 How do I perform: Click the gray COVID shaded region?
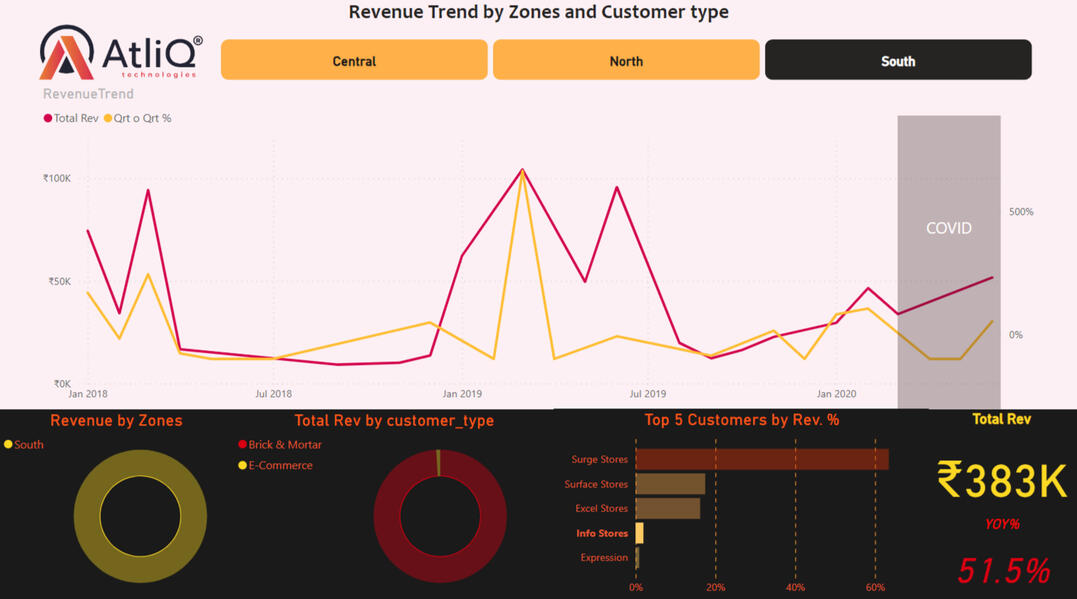(x=948, y=300)
